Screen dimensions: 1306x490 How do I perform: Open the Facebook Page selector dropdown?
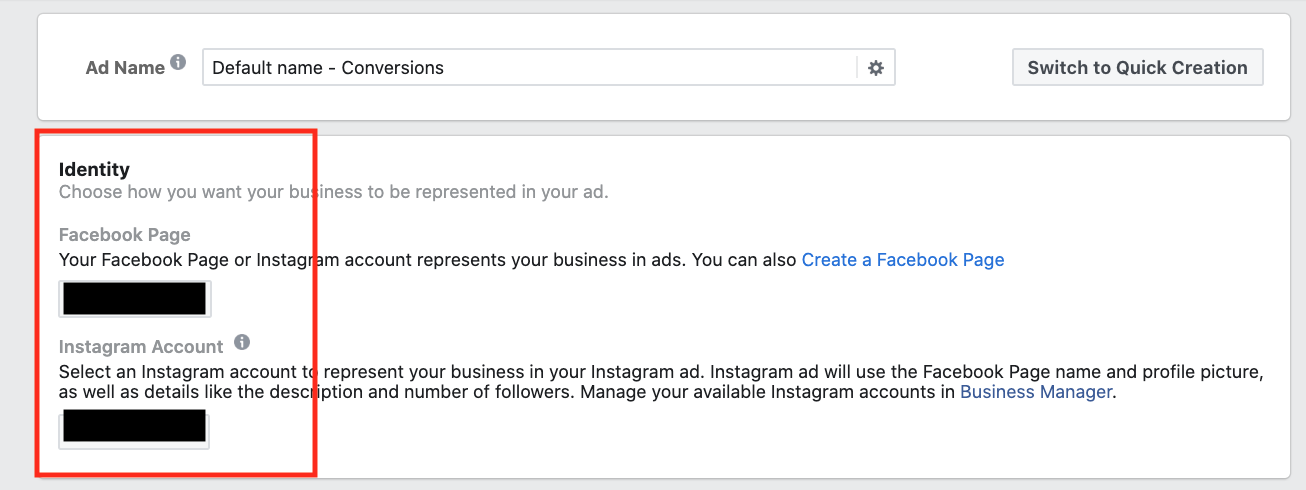(134, 299)
